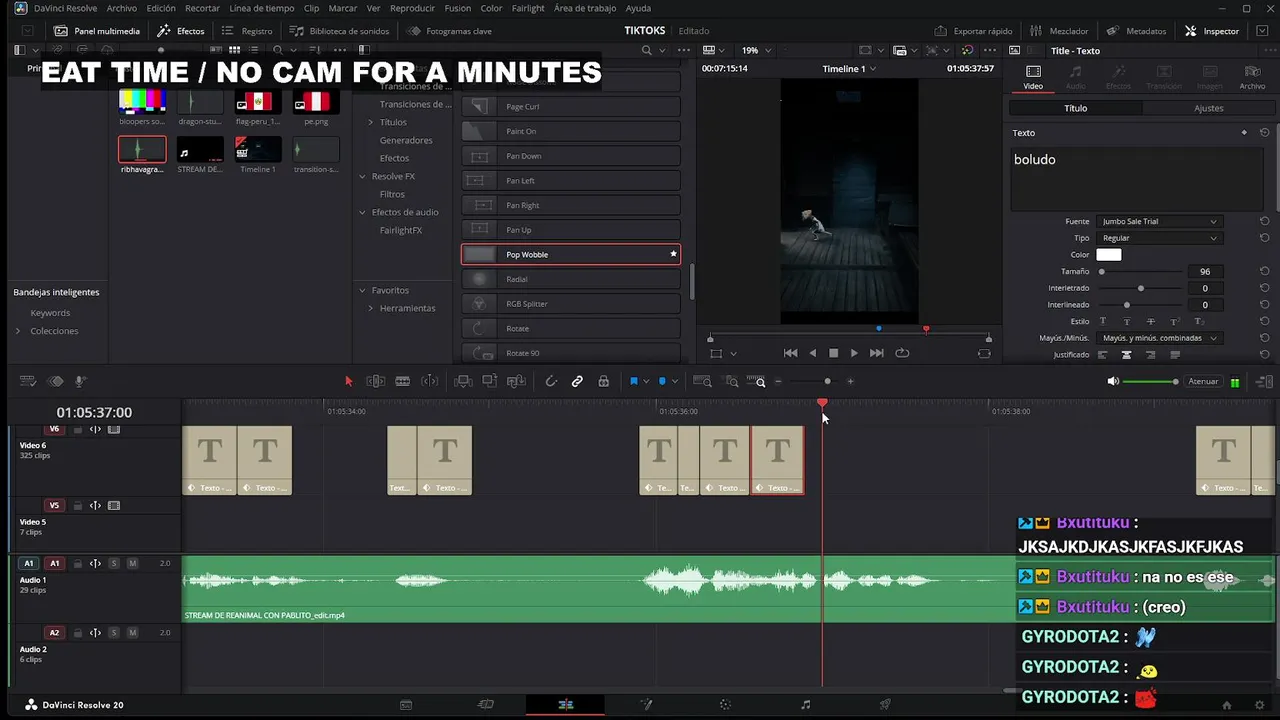This screenshot has width=1280, height=720.
Task: Click the timeline zoom-out minus button
Action: pos(778,381)
